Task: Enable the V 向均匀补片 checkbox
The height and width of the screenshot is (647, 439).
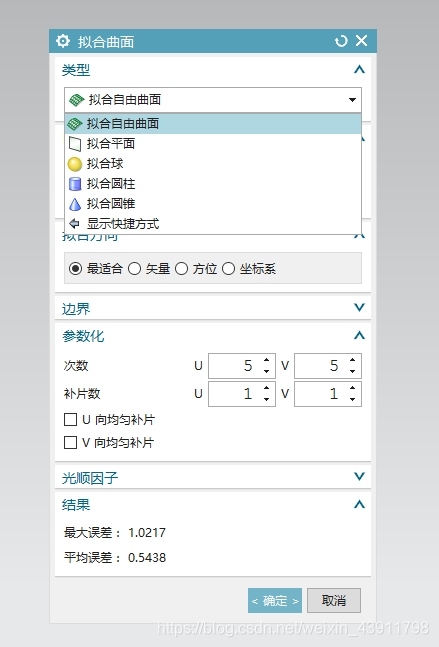Action: point(71,442)
